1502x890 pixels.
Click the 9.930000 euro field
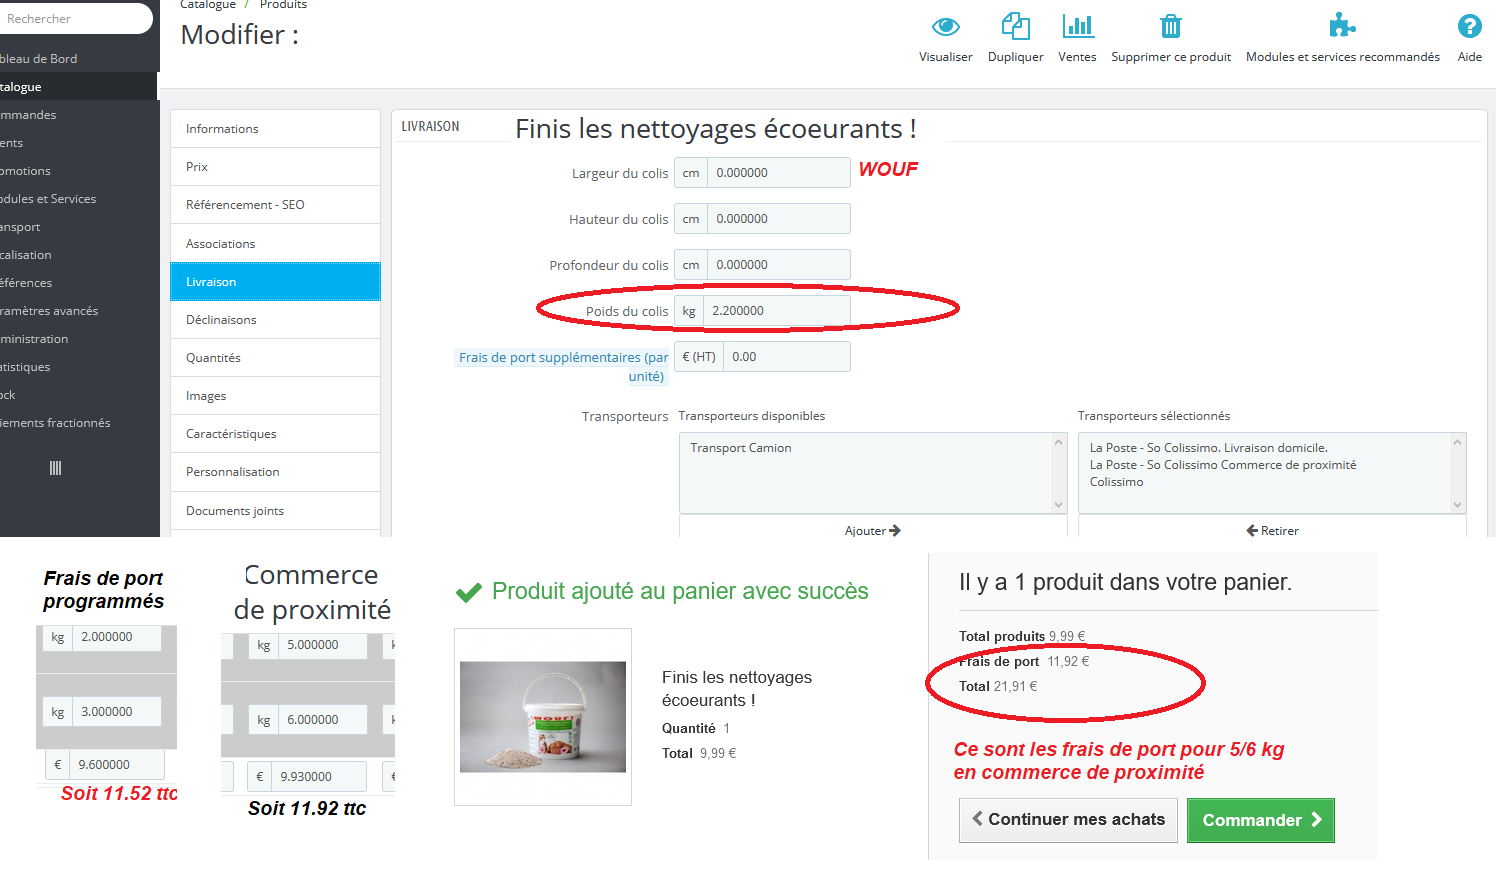coord(319,777)
